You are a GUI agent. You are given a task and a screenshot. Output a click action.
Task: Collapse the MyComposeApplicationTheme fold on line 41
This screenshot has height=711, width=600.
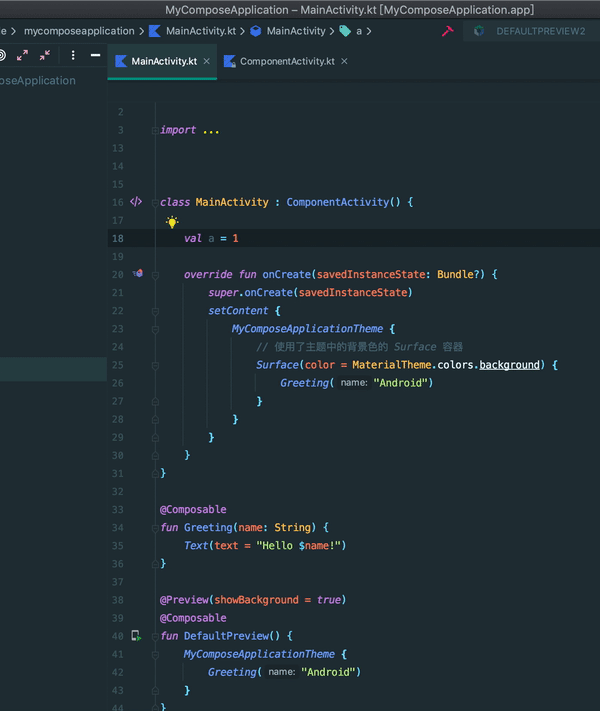tap(155, 655)
